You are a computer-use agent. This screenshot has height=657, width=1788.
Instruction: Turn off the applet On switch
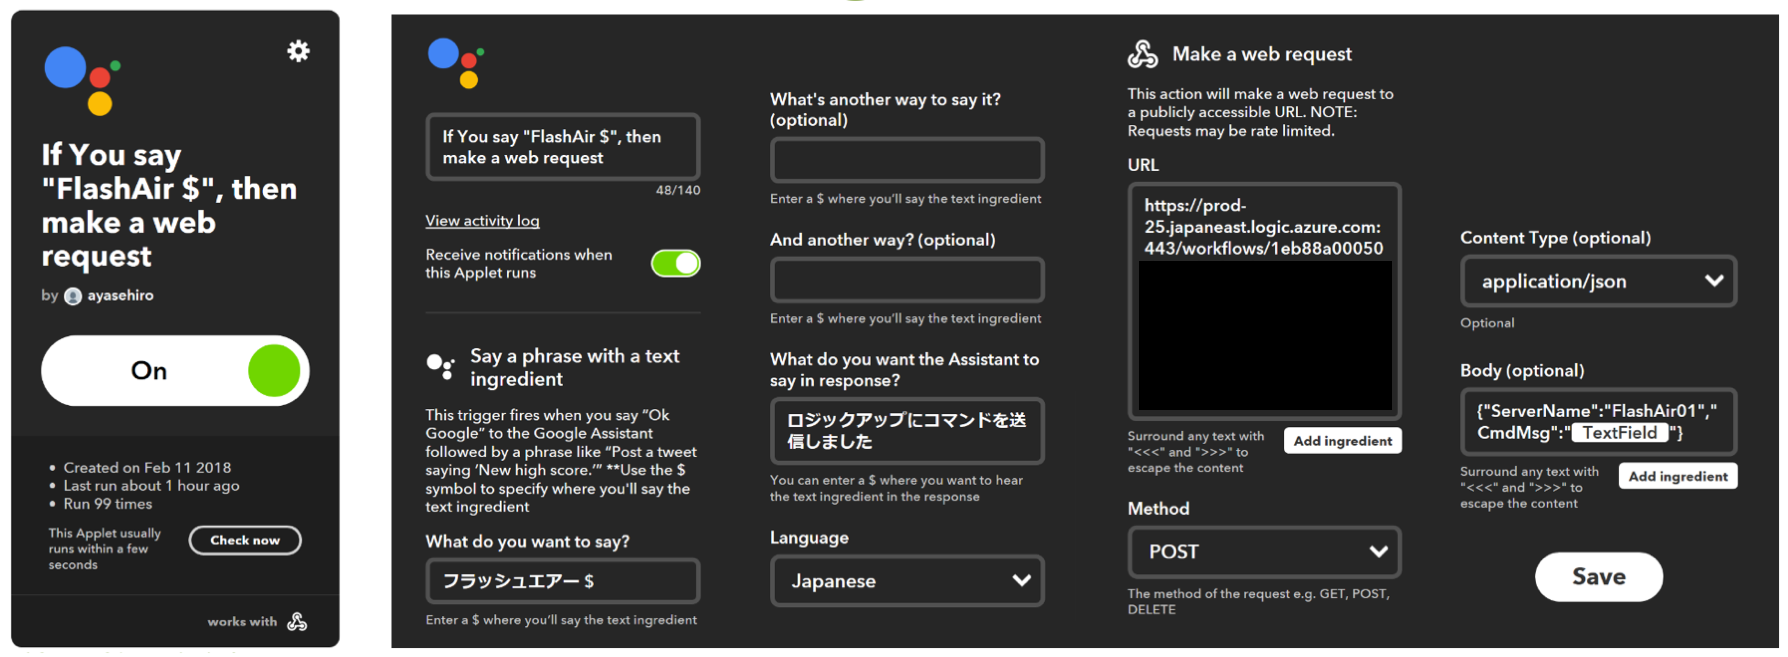[x=175, y=371]
